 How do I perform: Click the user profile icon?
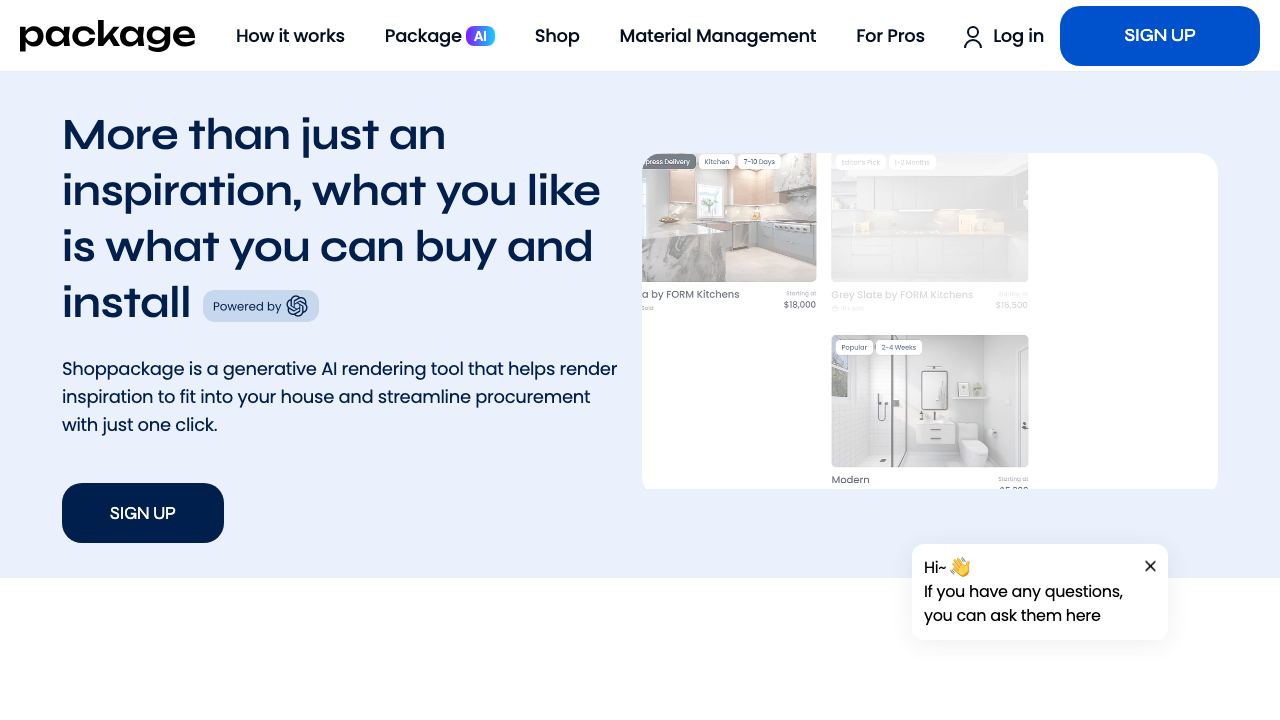tap(973, 37)
